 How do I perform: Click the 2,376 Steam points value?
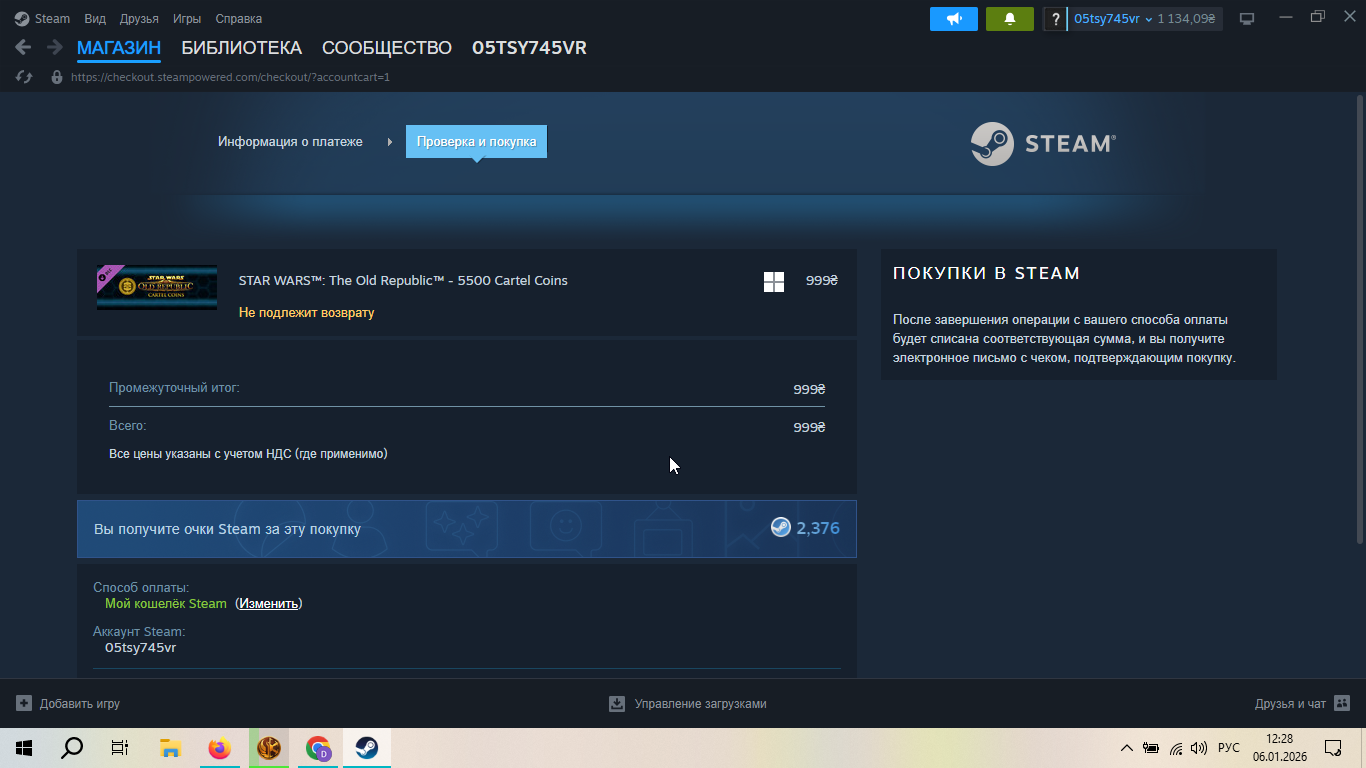(x=818, y=528)
